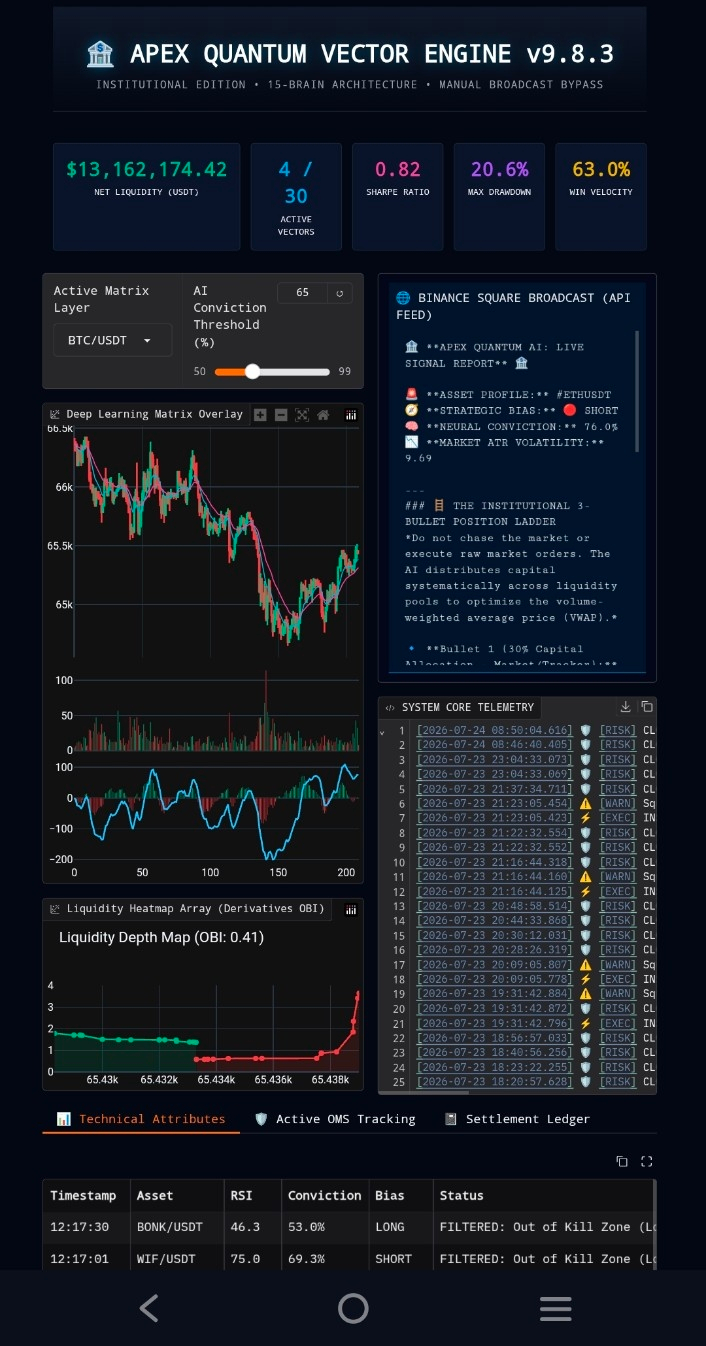Click the chart icon beside Liquidity Heatmap Array

pos(56,908)
